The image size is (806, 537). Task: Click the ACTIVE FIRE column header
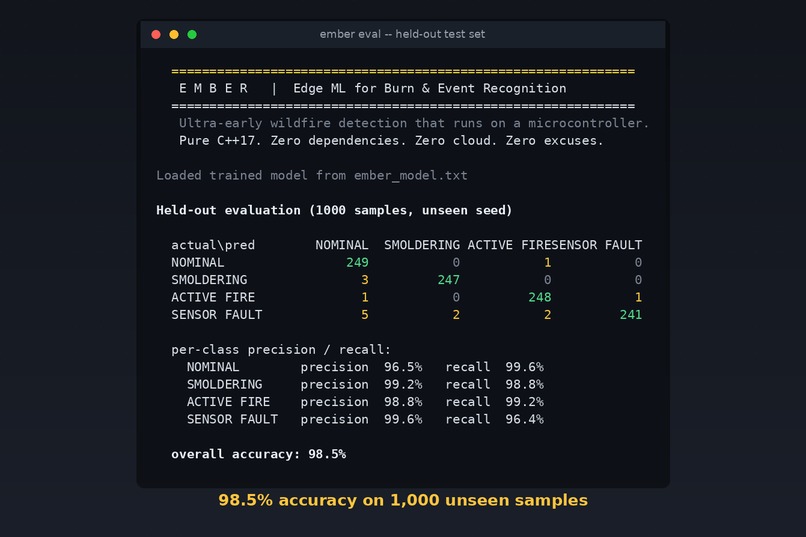509,245
